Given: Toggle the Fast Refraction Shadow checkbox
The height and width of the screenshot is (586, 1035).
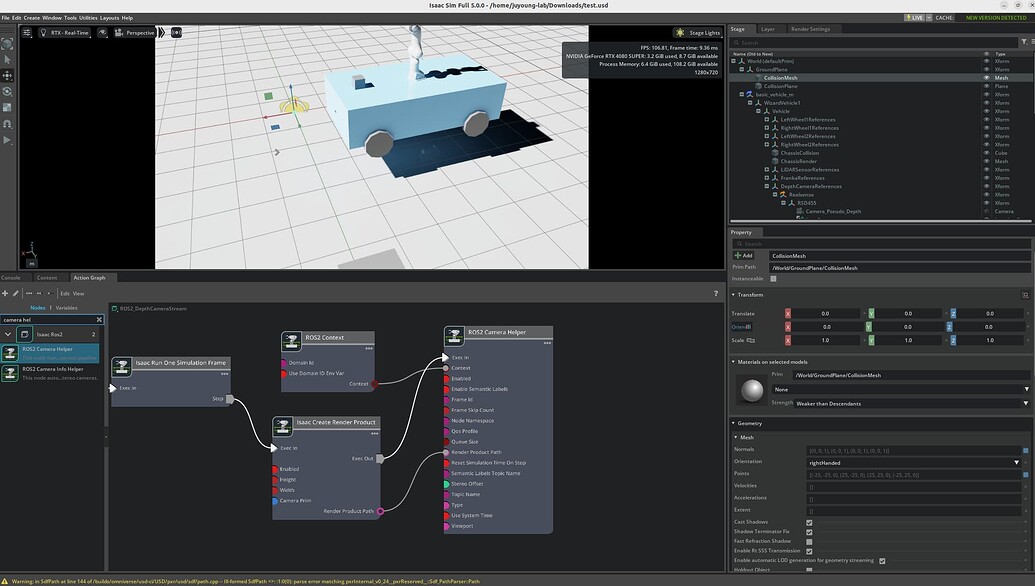Looking at the screenshot, I should pos(810,540).
